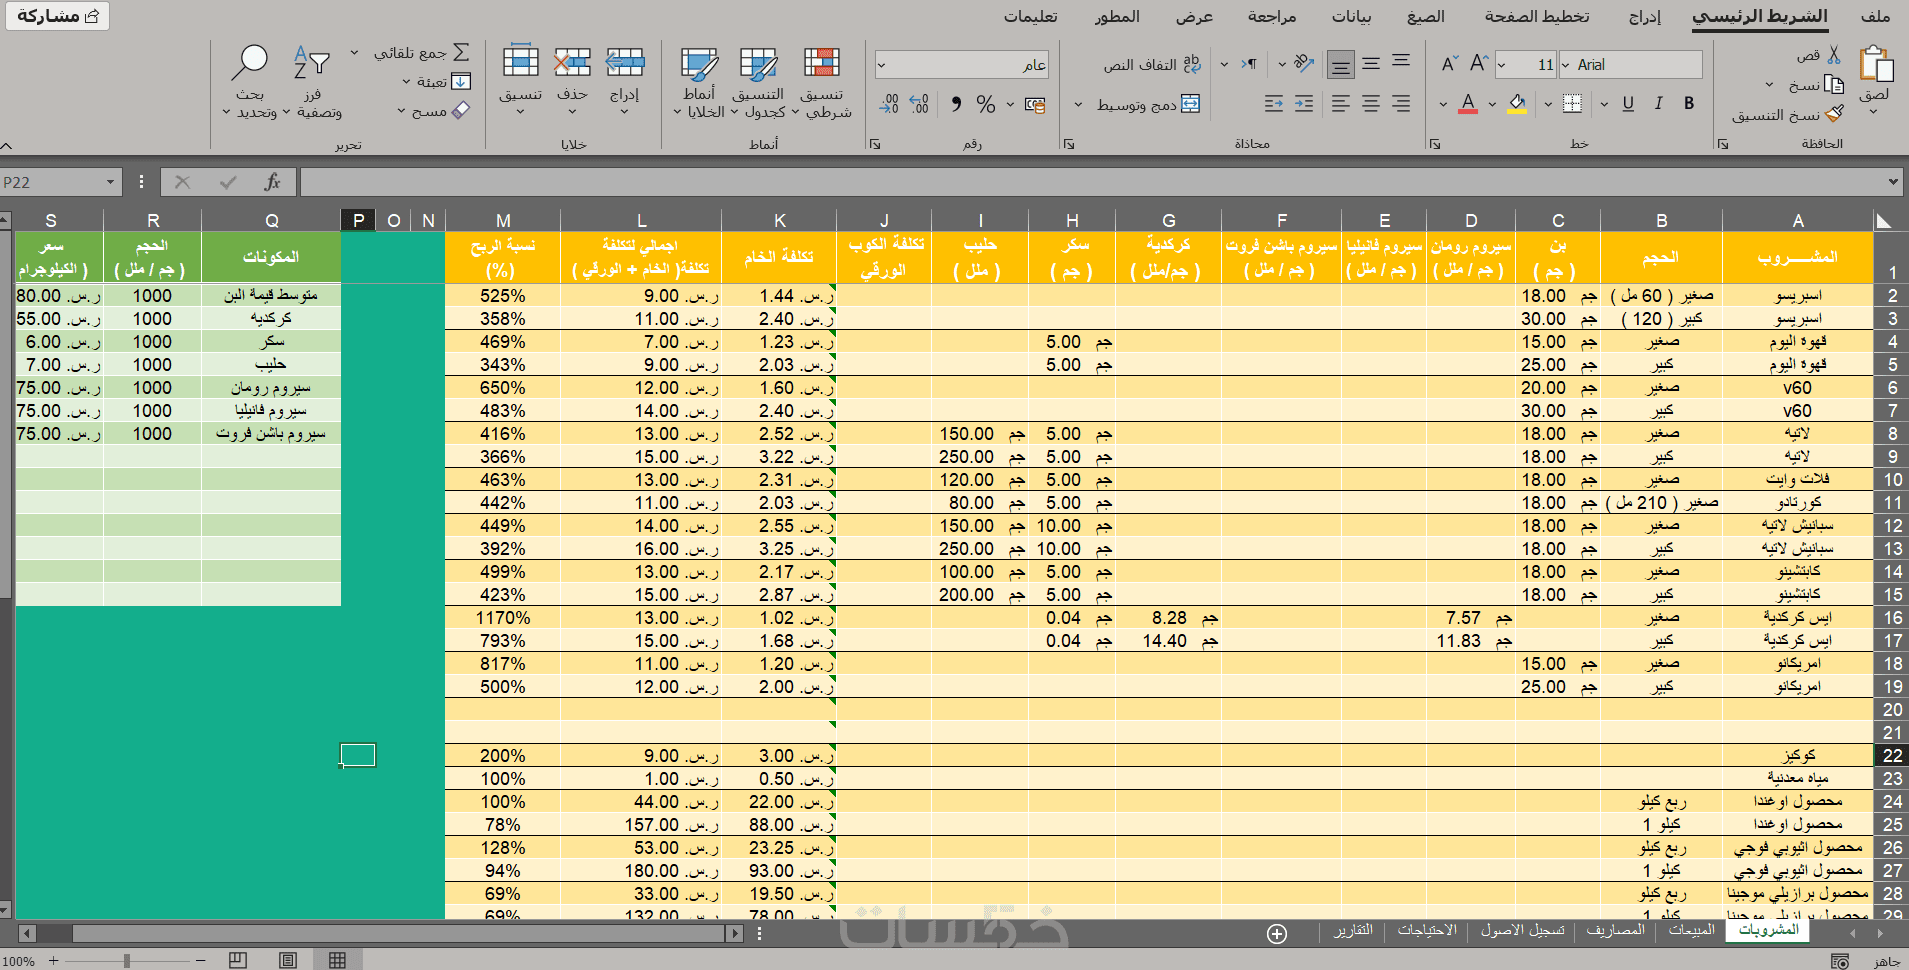
Task: Click the Accounting Number Format icon
Action: (1035, 104)
